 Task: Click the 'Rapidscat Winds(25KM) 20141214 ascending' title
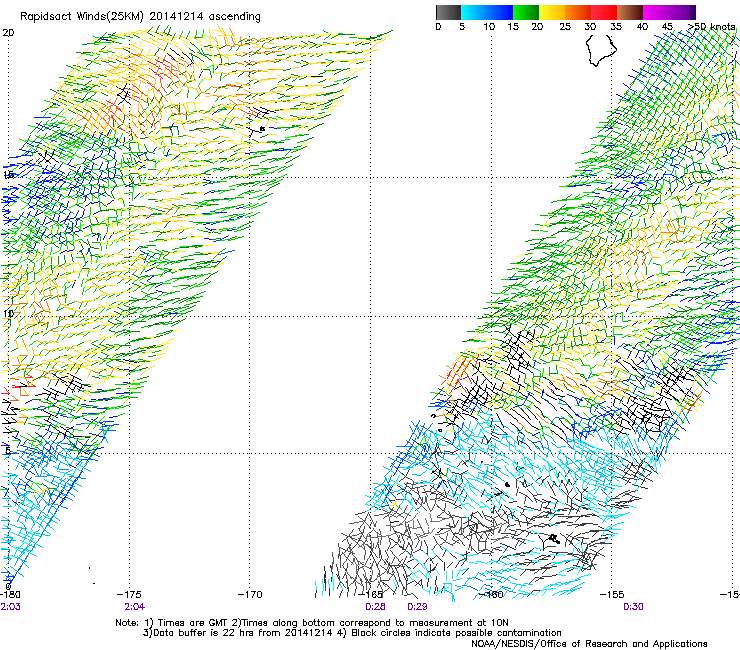click(x=140, y=17)
